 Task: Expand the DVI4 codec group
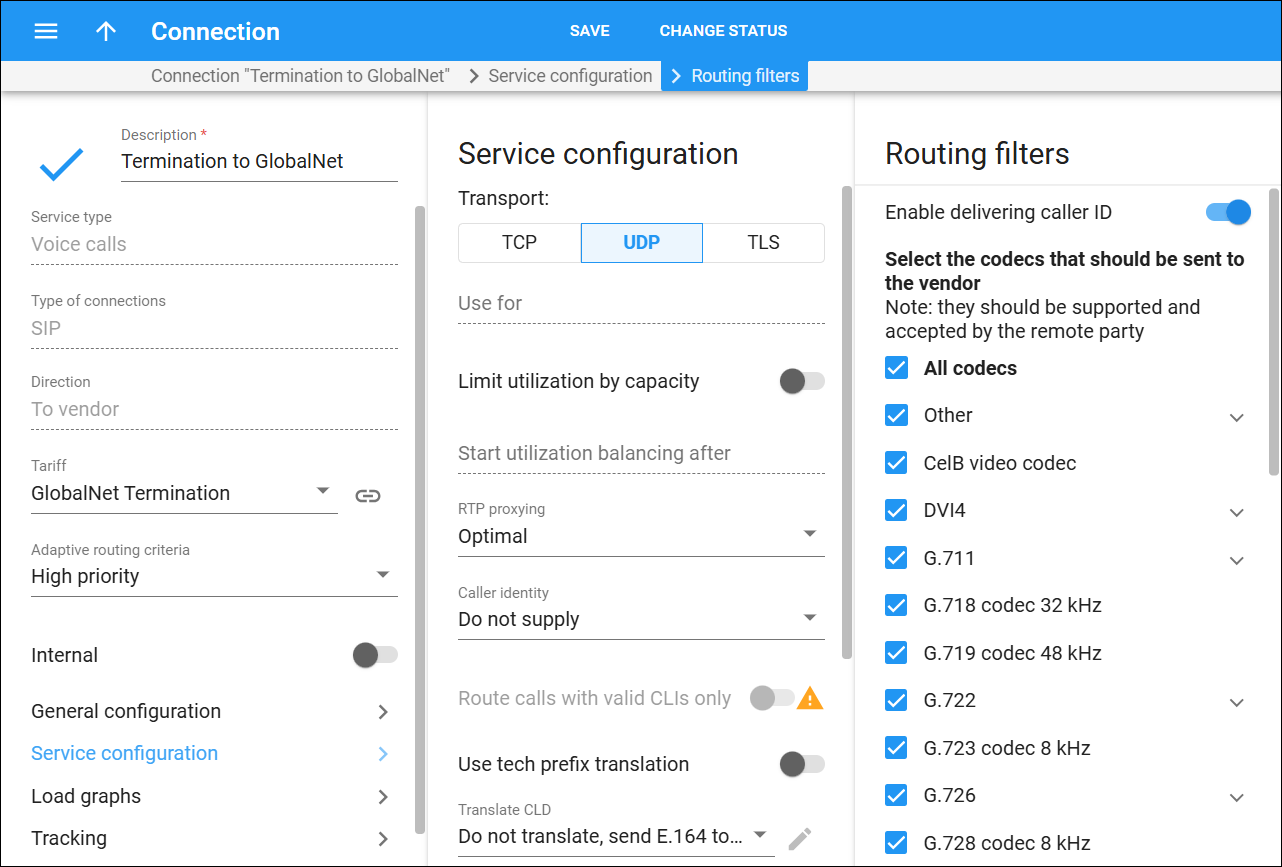(x=1237, y=512)
